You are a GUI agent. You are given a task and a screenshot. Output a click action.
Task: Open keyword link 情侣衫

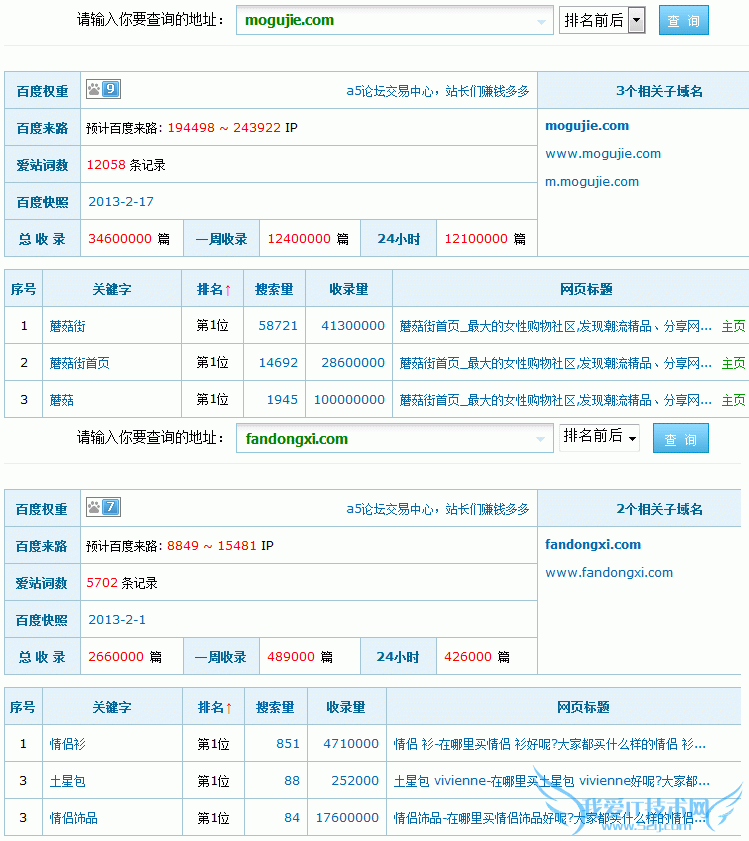pyautogui.click(x=68, y=744)
